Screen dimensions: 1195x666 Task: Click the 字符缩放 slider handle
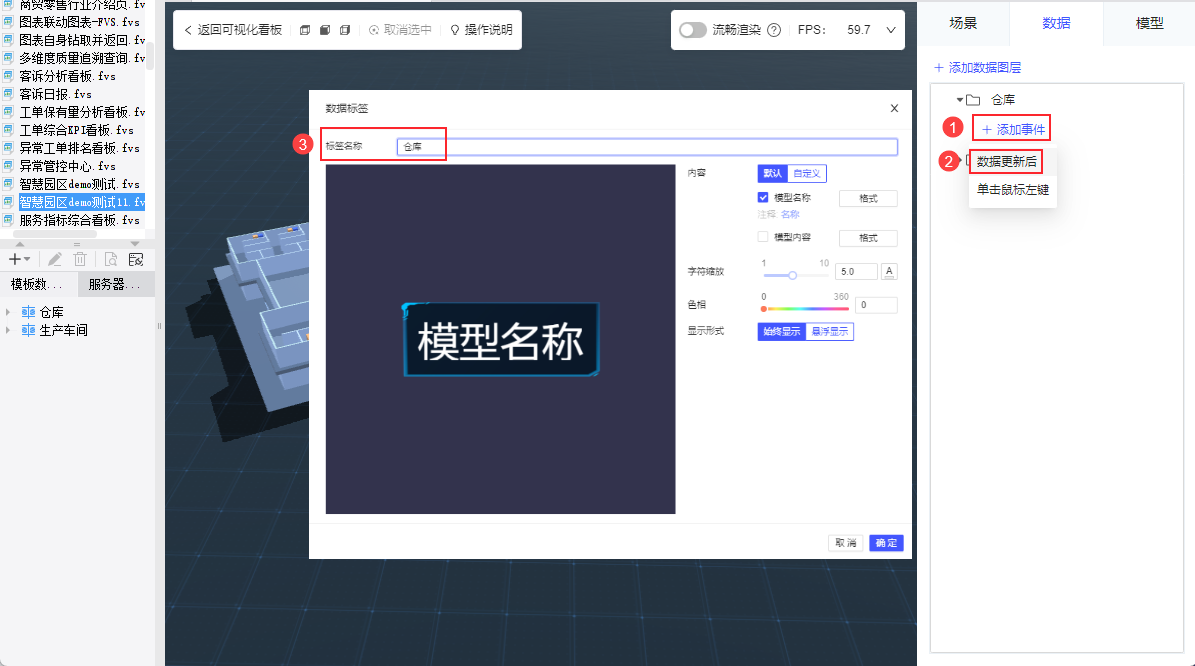tap(793, 275)
